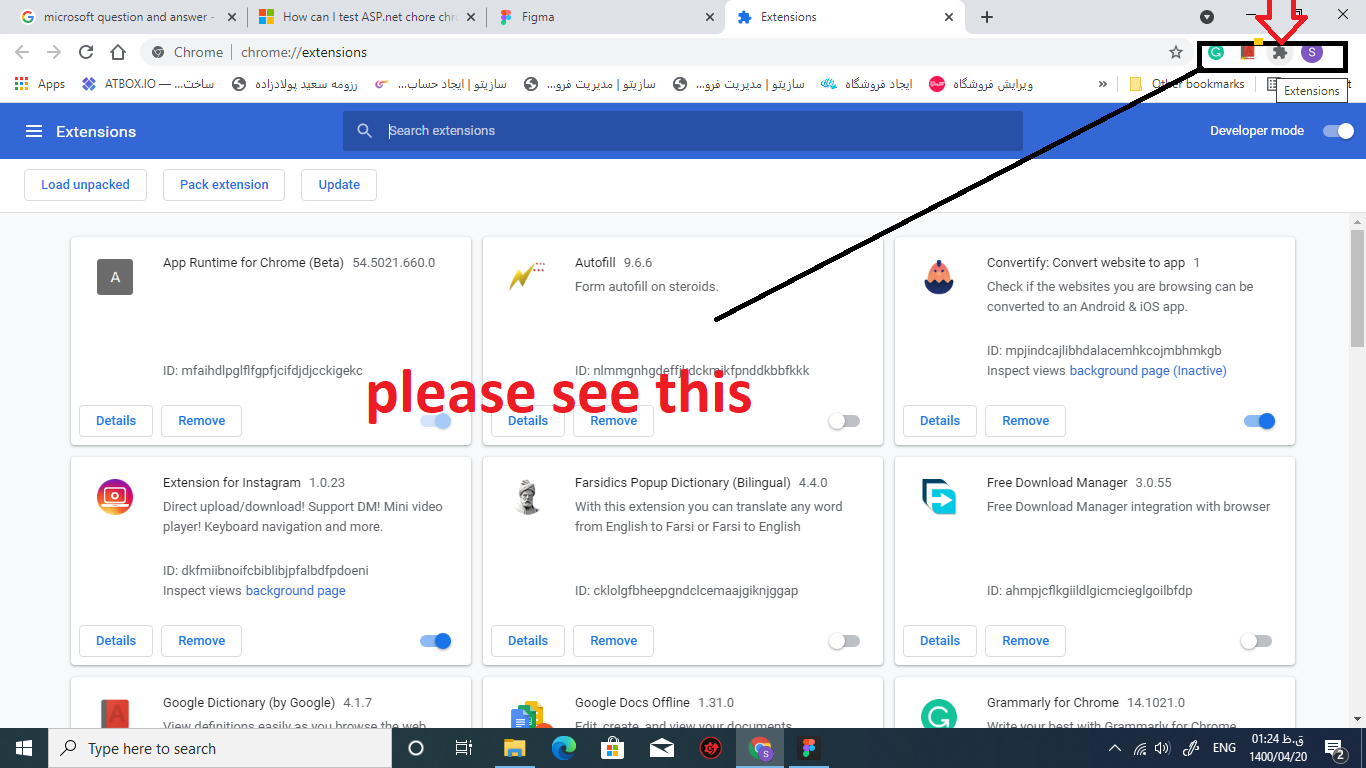Click the red Google Dictionary toolbar icon
1366x768 pixels.
1247,52
